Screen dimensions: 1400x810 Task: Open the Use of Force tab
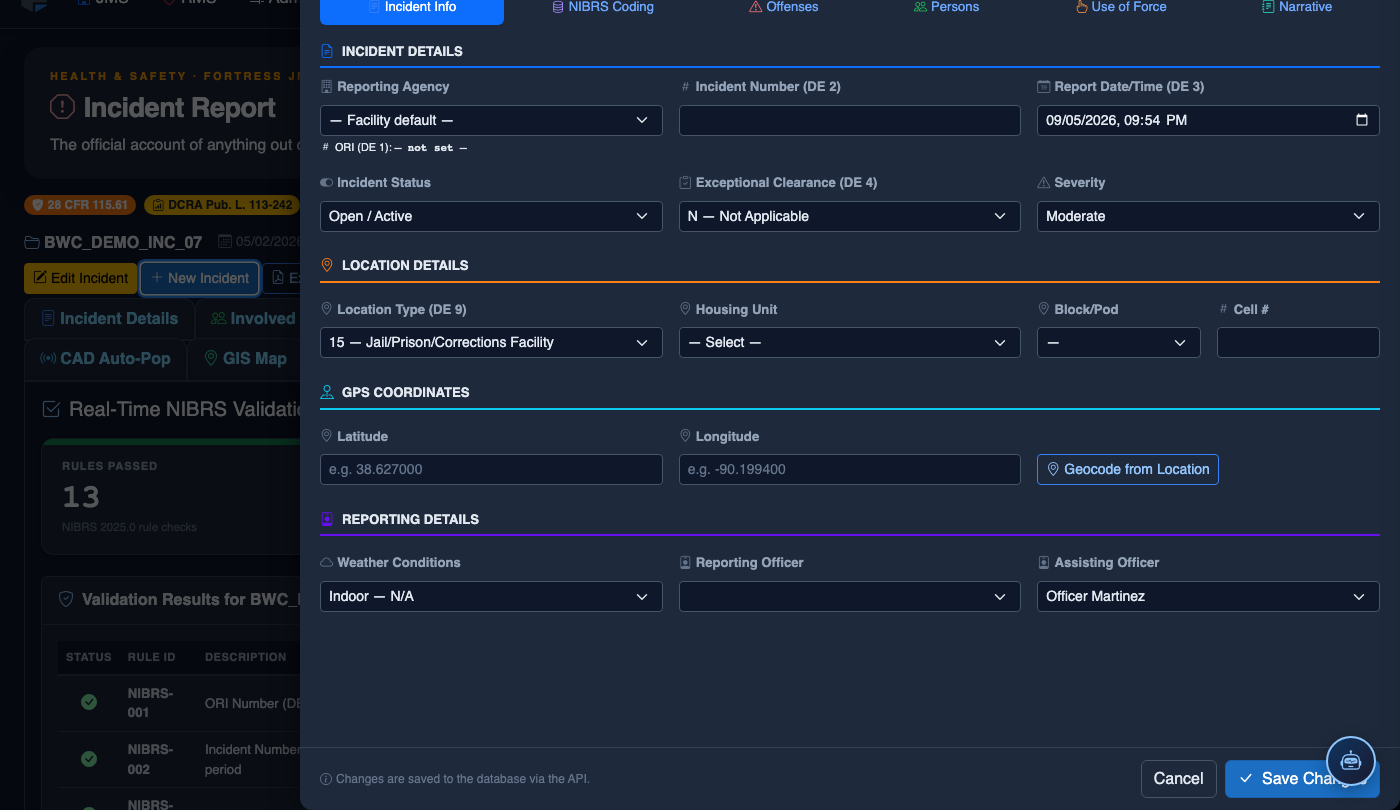pyautogui.click(x=1120, y=7)
